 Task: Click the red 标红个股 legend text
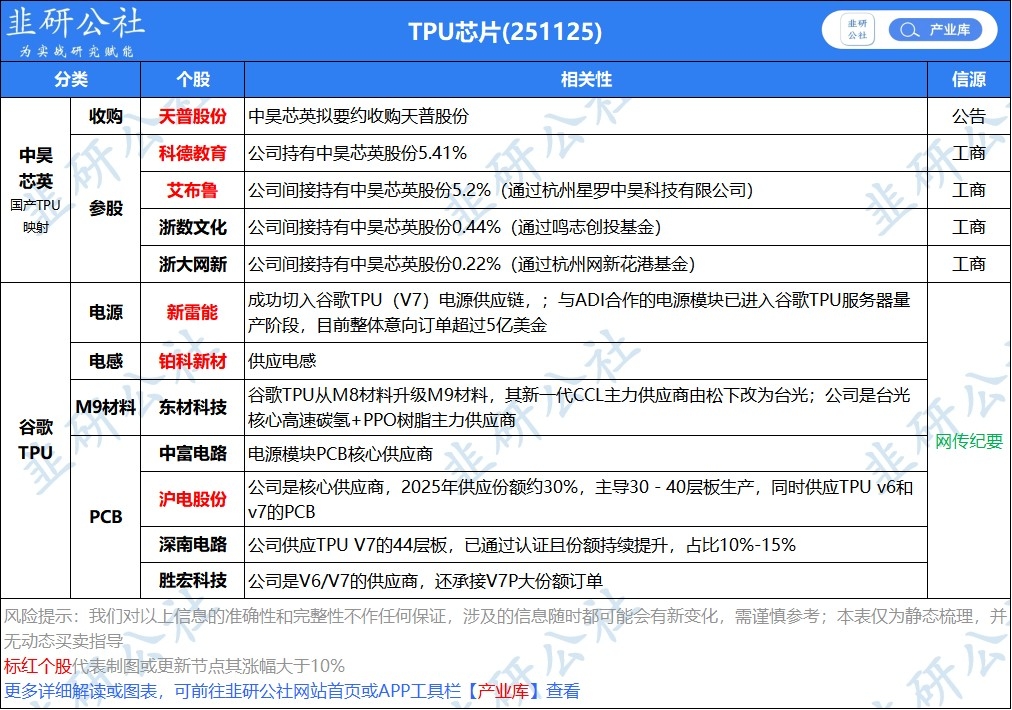pyautogui.click(x=37, y=665)
